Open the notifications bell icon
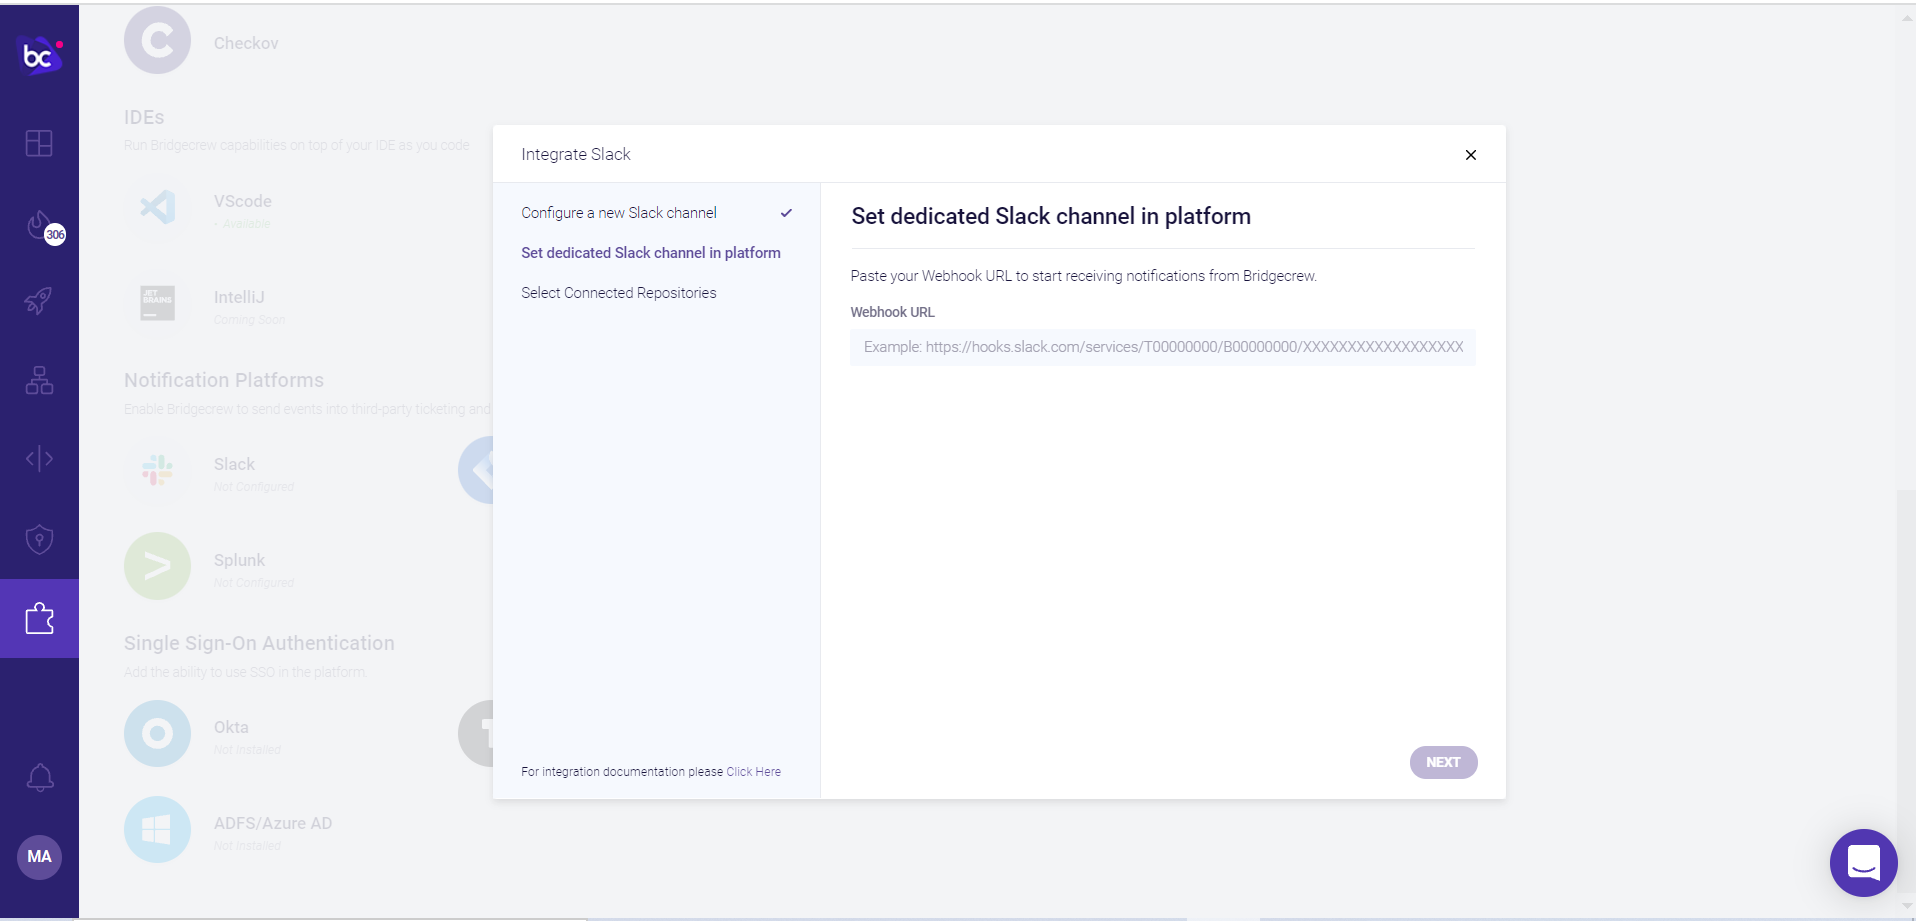 tap(39, 777)
